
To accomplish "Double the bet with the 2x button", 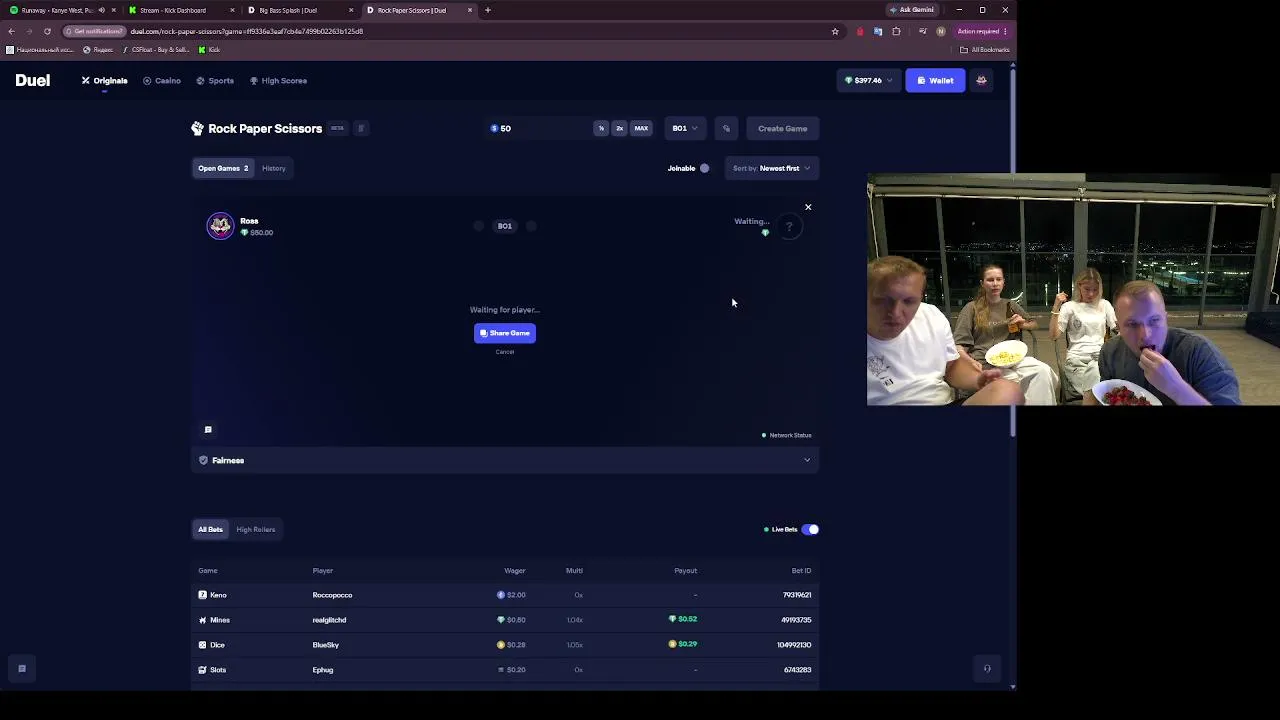I will (x=620, y=128).
